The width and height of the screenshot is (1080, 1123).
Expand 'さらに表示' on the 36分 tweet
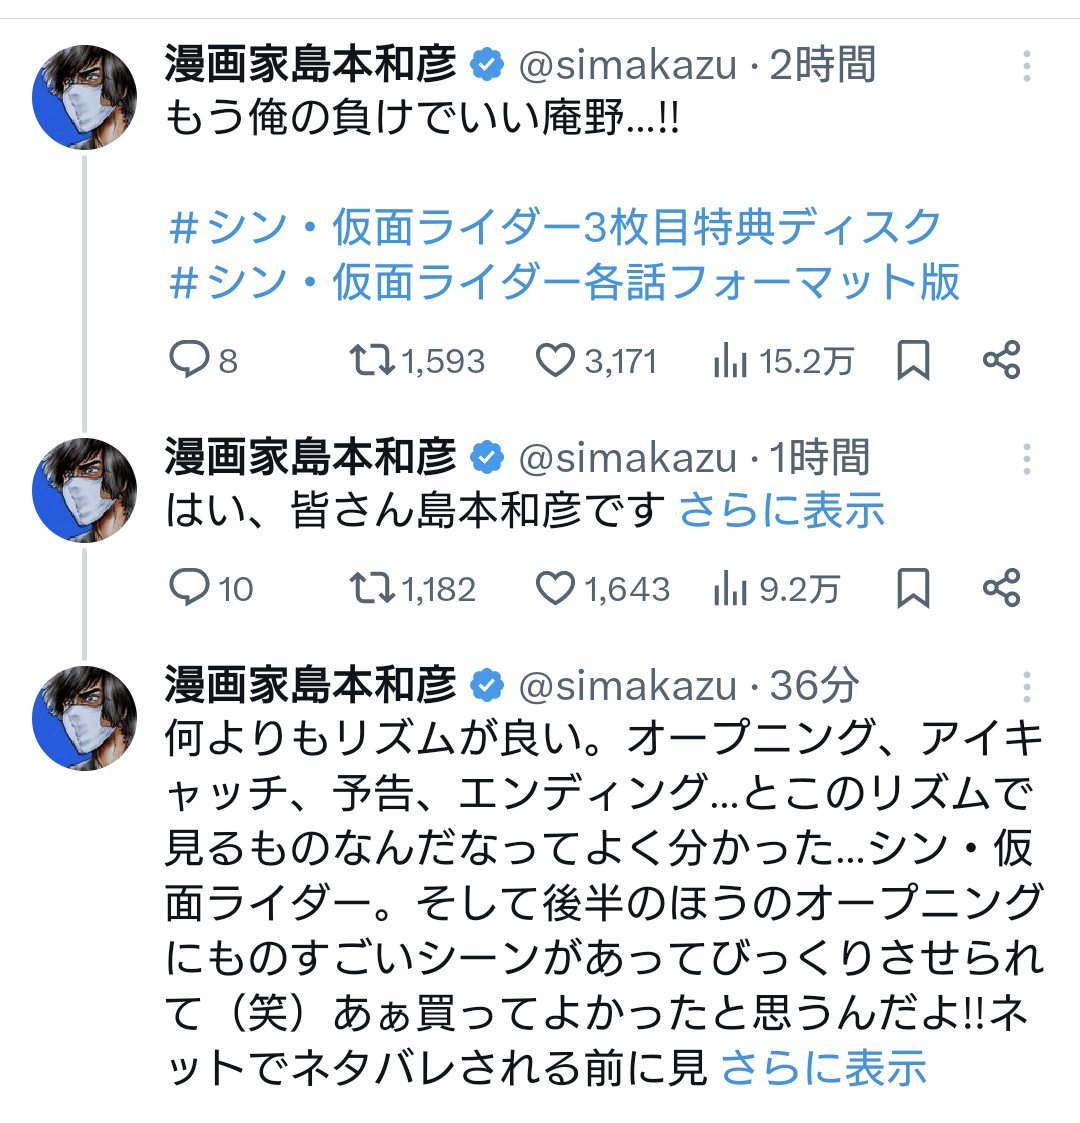click(823, 1067)
